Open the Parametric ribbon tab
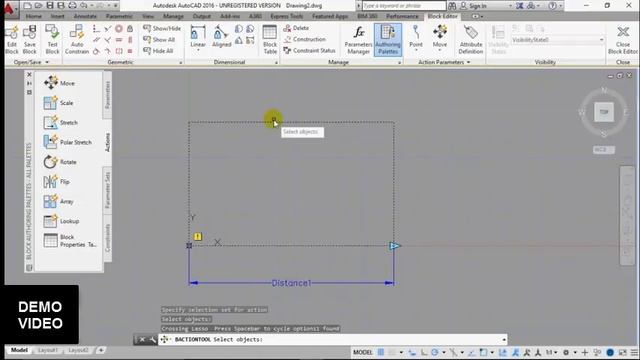Viewport: 640px width, 360px height. click(119, 16)
